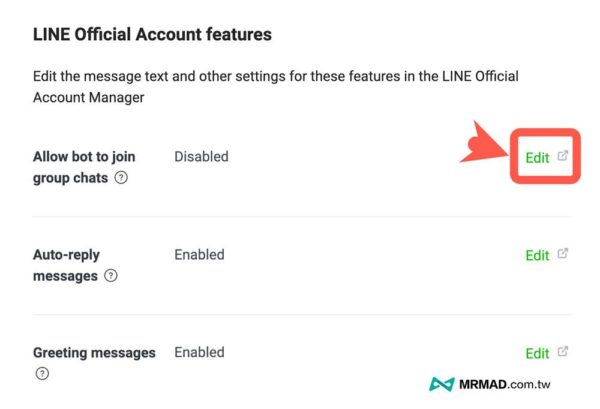Open help icon under Greeting messages
This screenshot has width=600, height=409.
42,374
